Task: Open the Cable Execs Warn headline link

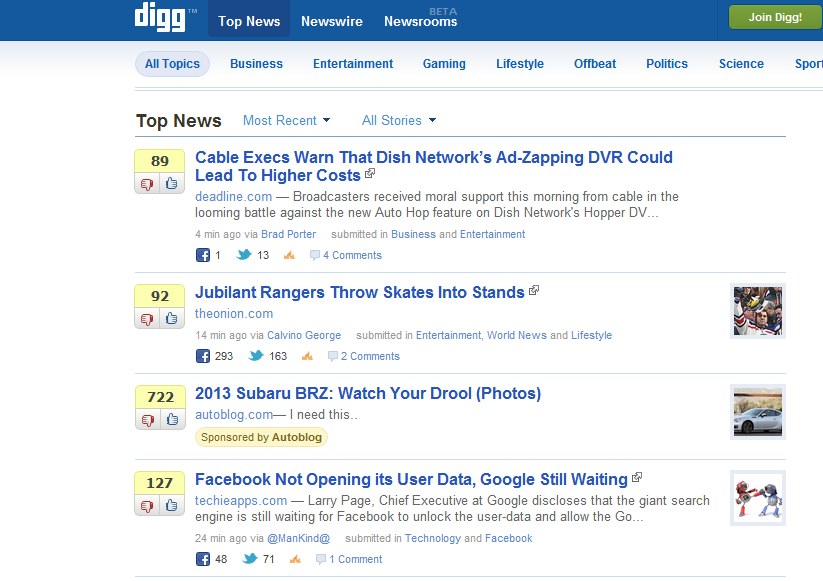Action: point(434,166)
